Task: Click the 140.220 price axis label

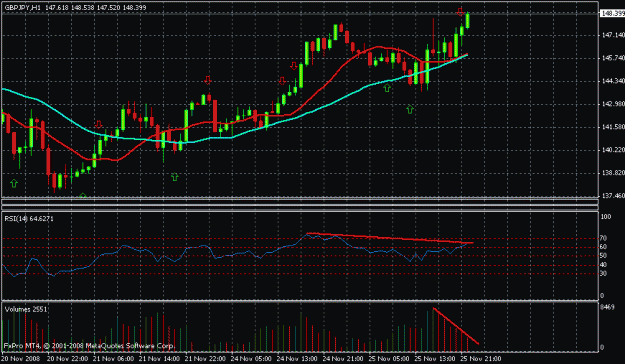Action: (x=613, y=150)
